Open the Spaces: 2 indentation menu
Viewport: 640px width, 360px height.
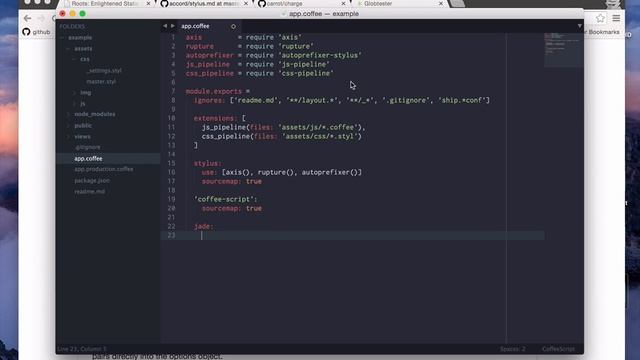pyautogui.click(x=513, y=349)
